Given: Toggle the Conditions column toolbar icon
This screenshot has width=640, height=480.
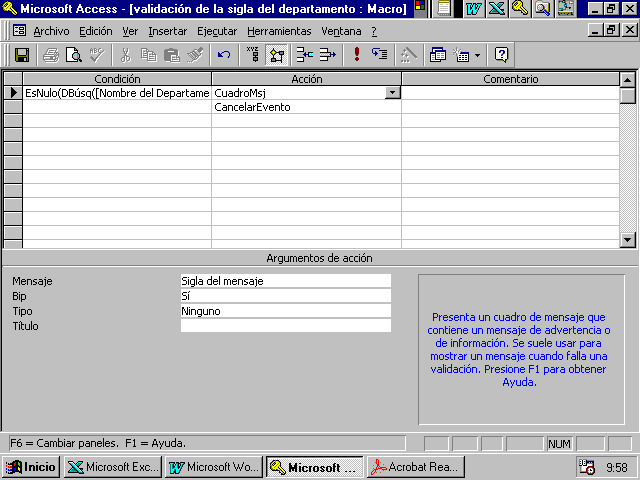Looking at the screenshot, I should tap(276, 55).
